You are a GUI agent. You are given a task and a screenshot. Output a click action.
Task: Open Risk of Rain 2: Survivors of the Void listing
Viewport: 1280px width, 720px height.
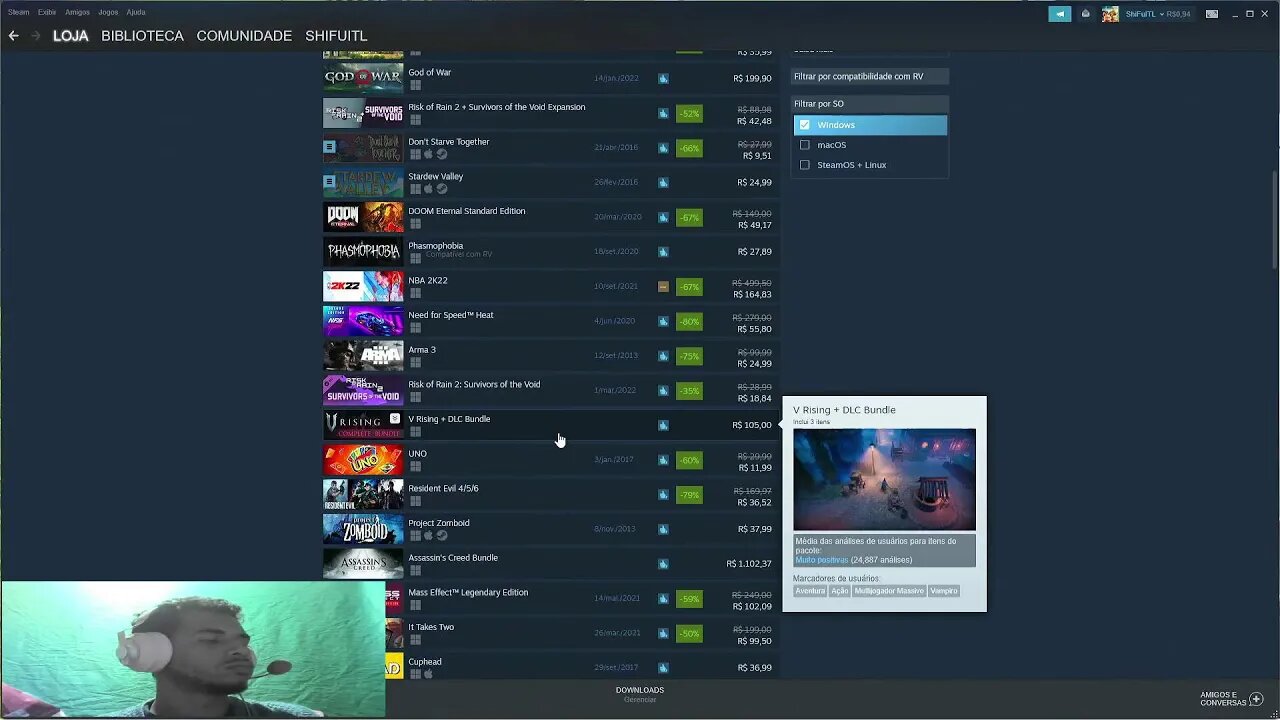pos(550,390)
